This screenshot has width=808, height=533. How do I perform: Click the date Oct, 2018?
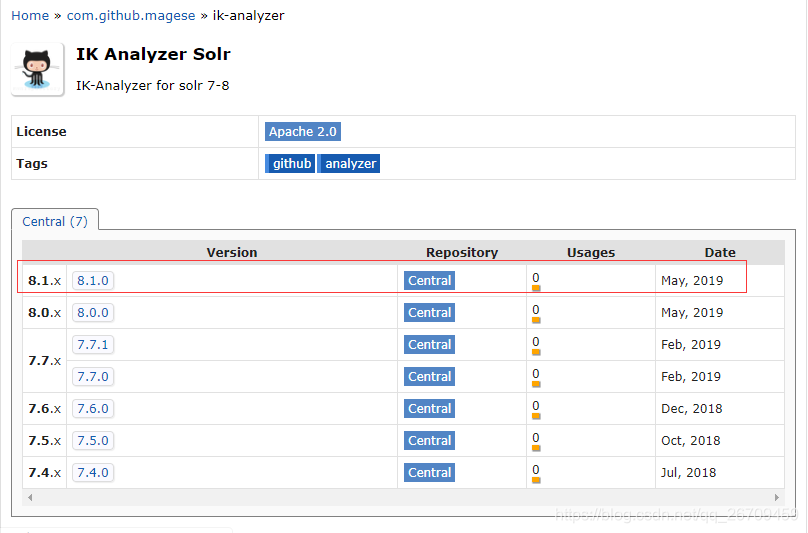click(x=691, y=441)
